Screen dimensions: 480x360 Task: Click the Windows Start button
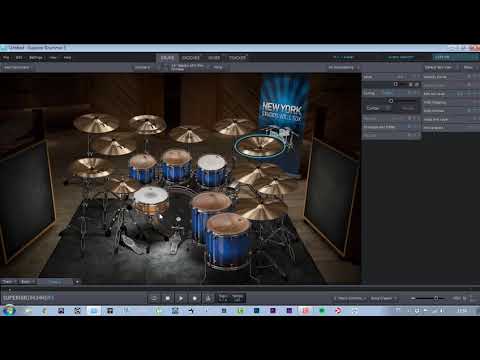pyautogui.click(x=9, y=310)
